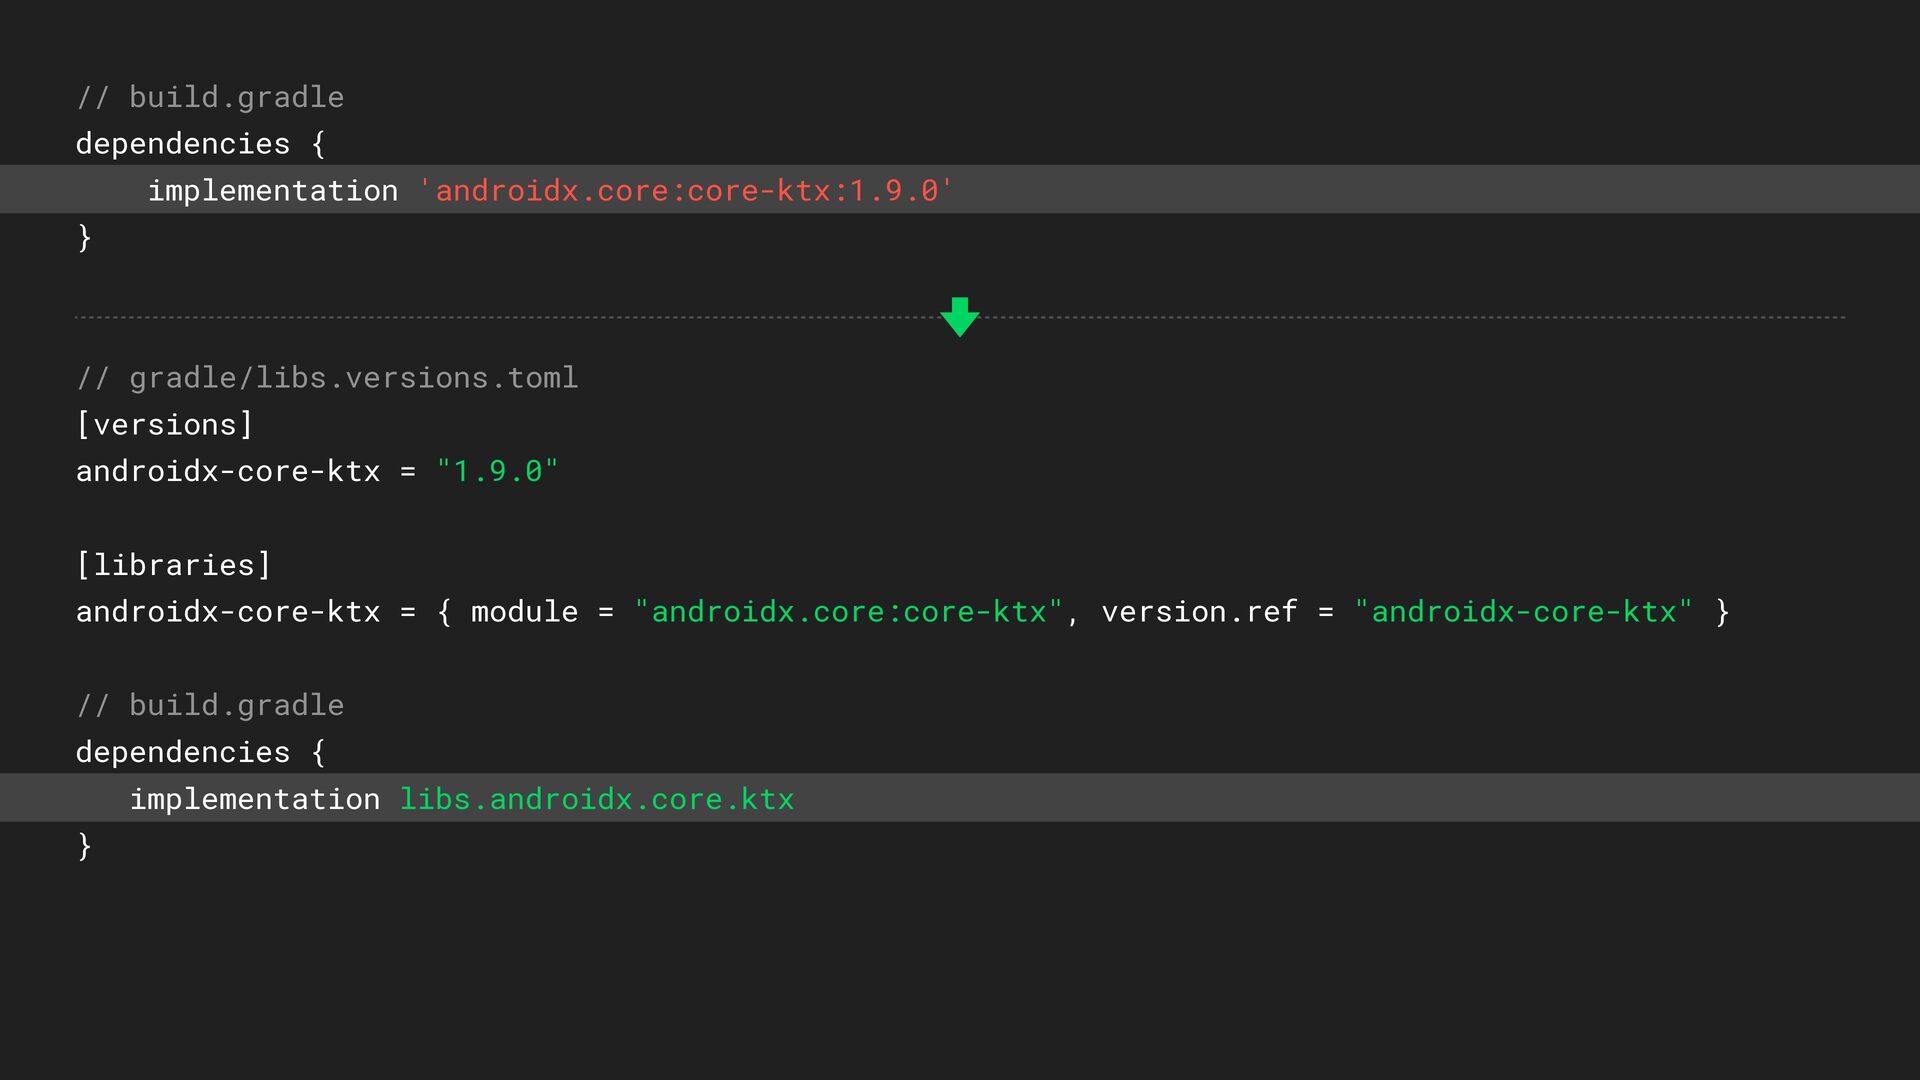The width and height of the screenshot is (1920, 1080).
Task: Click 'implementation' in the top highlighted line
Action: click(273, 190)
